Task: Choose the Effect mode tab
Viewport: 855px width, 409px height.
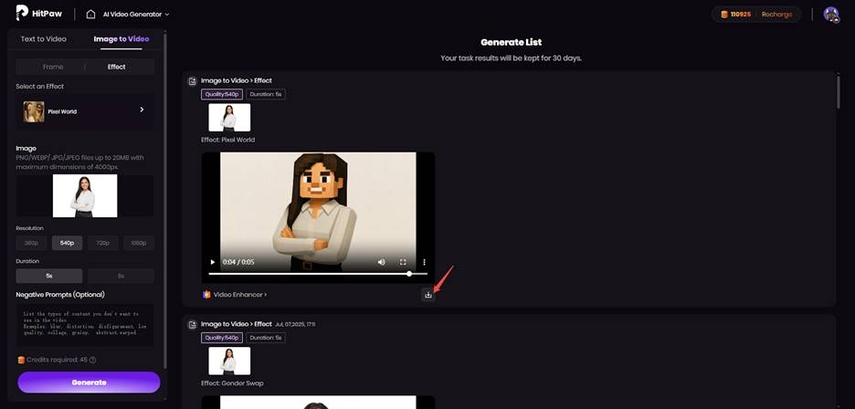Action: pyautogui.click(x=116, y=67)
